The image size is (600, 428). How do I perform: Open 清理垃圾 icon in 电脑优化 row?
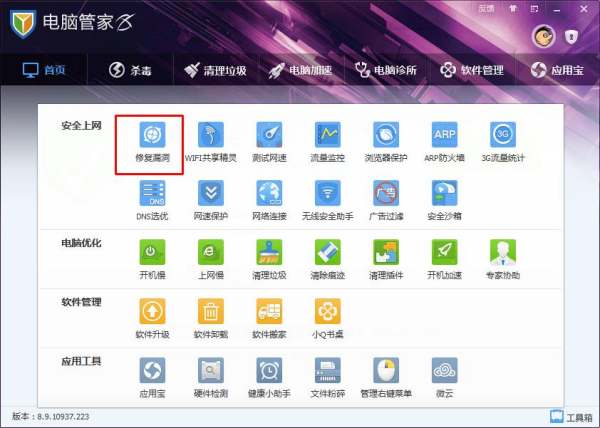coord(269,260)
